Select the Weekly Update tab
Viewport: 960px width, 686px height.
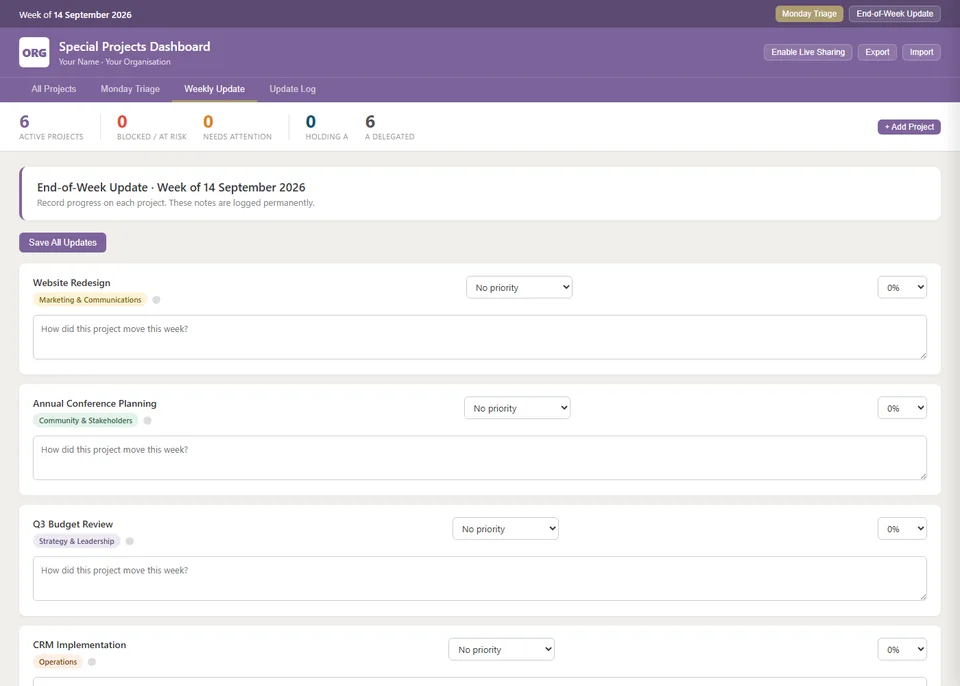[214, 89]
